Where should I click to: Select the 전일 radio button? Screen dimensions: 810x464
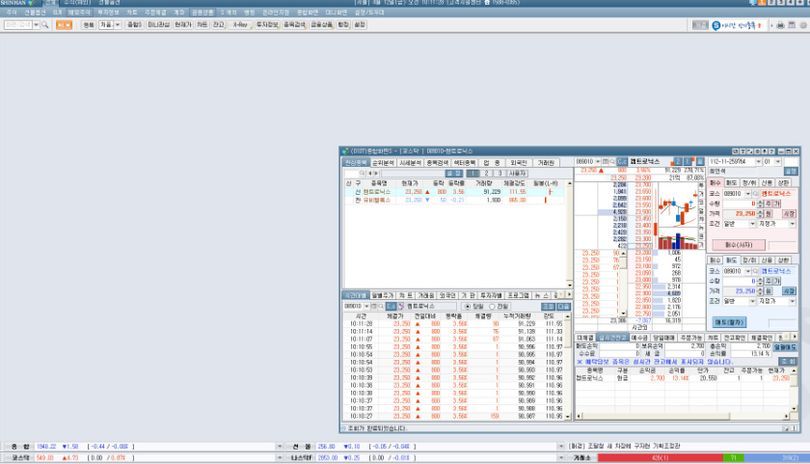point(492,306)
